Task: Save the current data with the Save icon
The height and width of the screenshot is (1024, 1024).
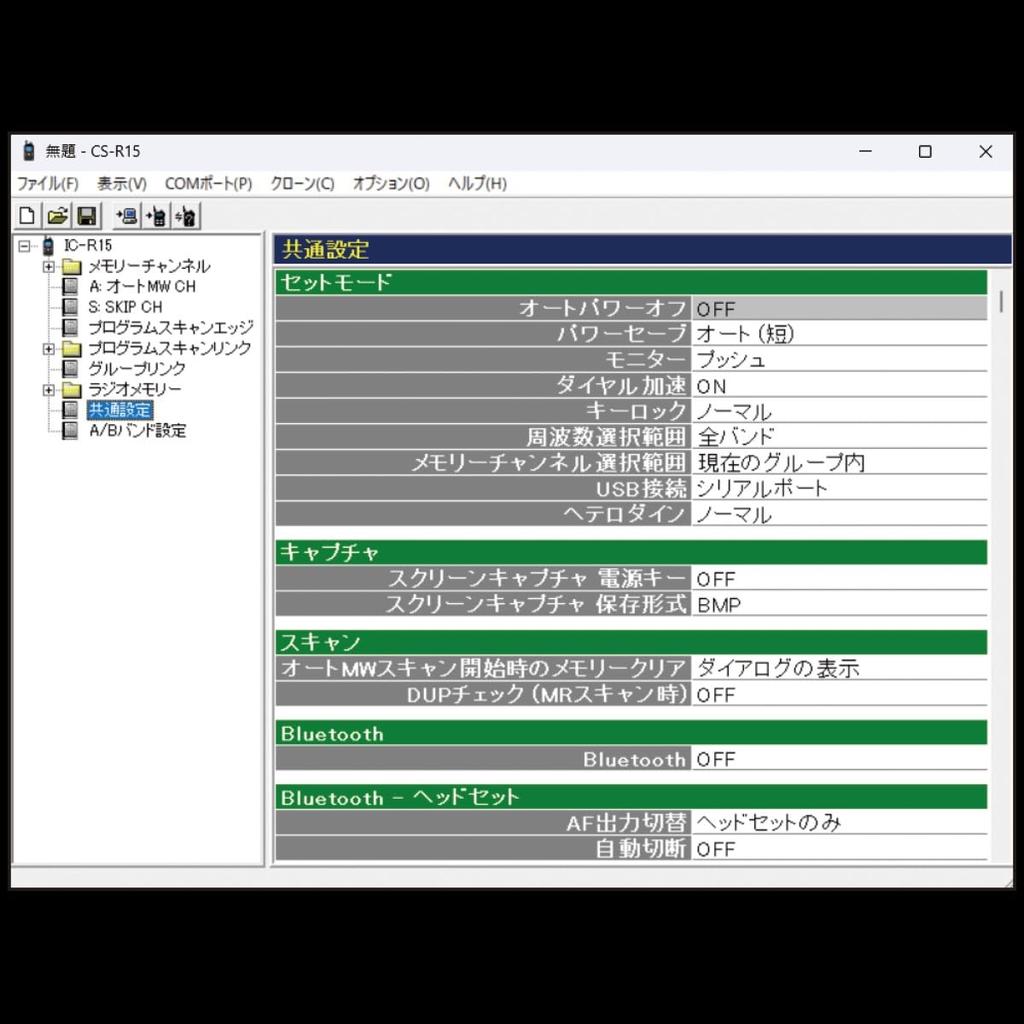Action: (87, 215)
